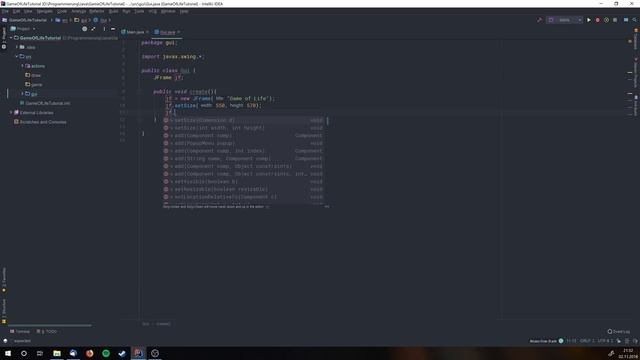This screenshot has height=360, width=640.
Task: Choose add(PopupMenu popup) suggestion
Action: [244, 143]
